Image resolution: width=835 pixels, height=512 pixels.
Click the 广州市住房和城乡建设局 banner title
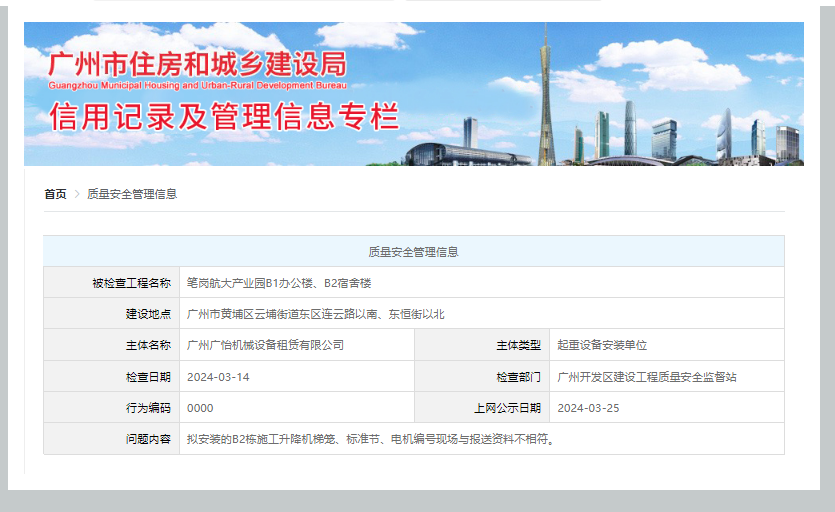click(x=197, y=65)
